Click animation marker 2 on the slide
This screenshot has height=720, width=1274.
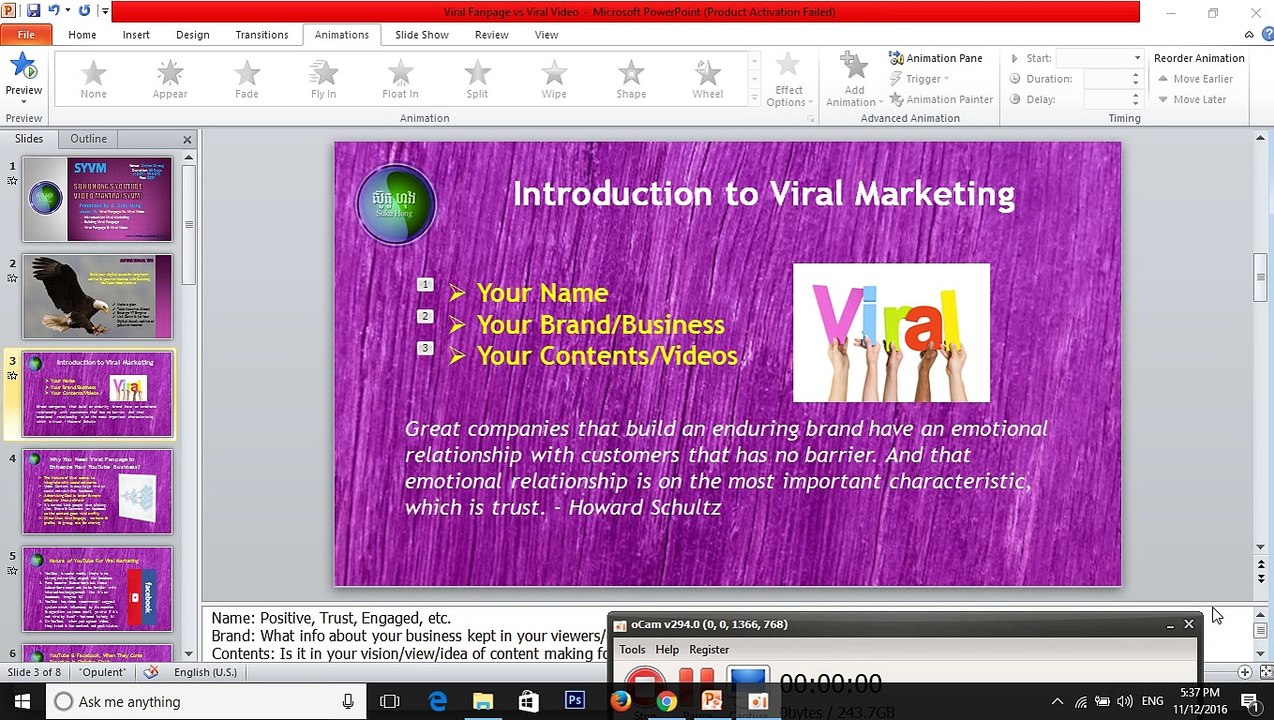(x=425, y=316)
